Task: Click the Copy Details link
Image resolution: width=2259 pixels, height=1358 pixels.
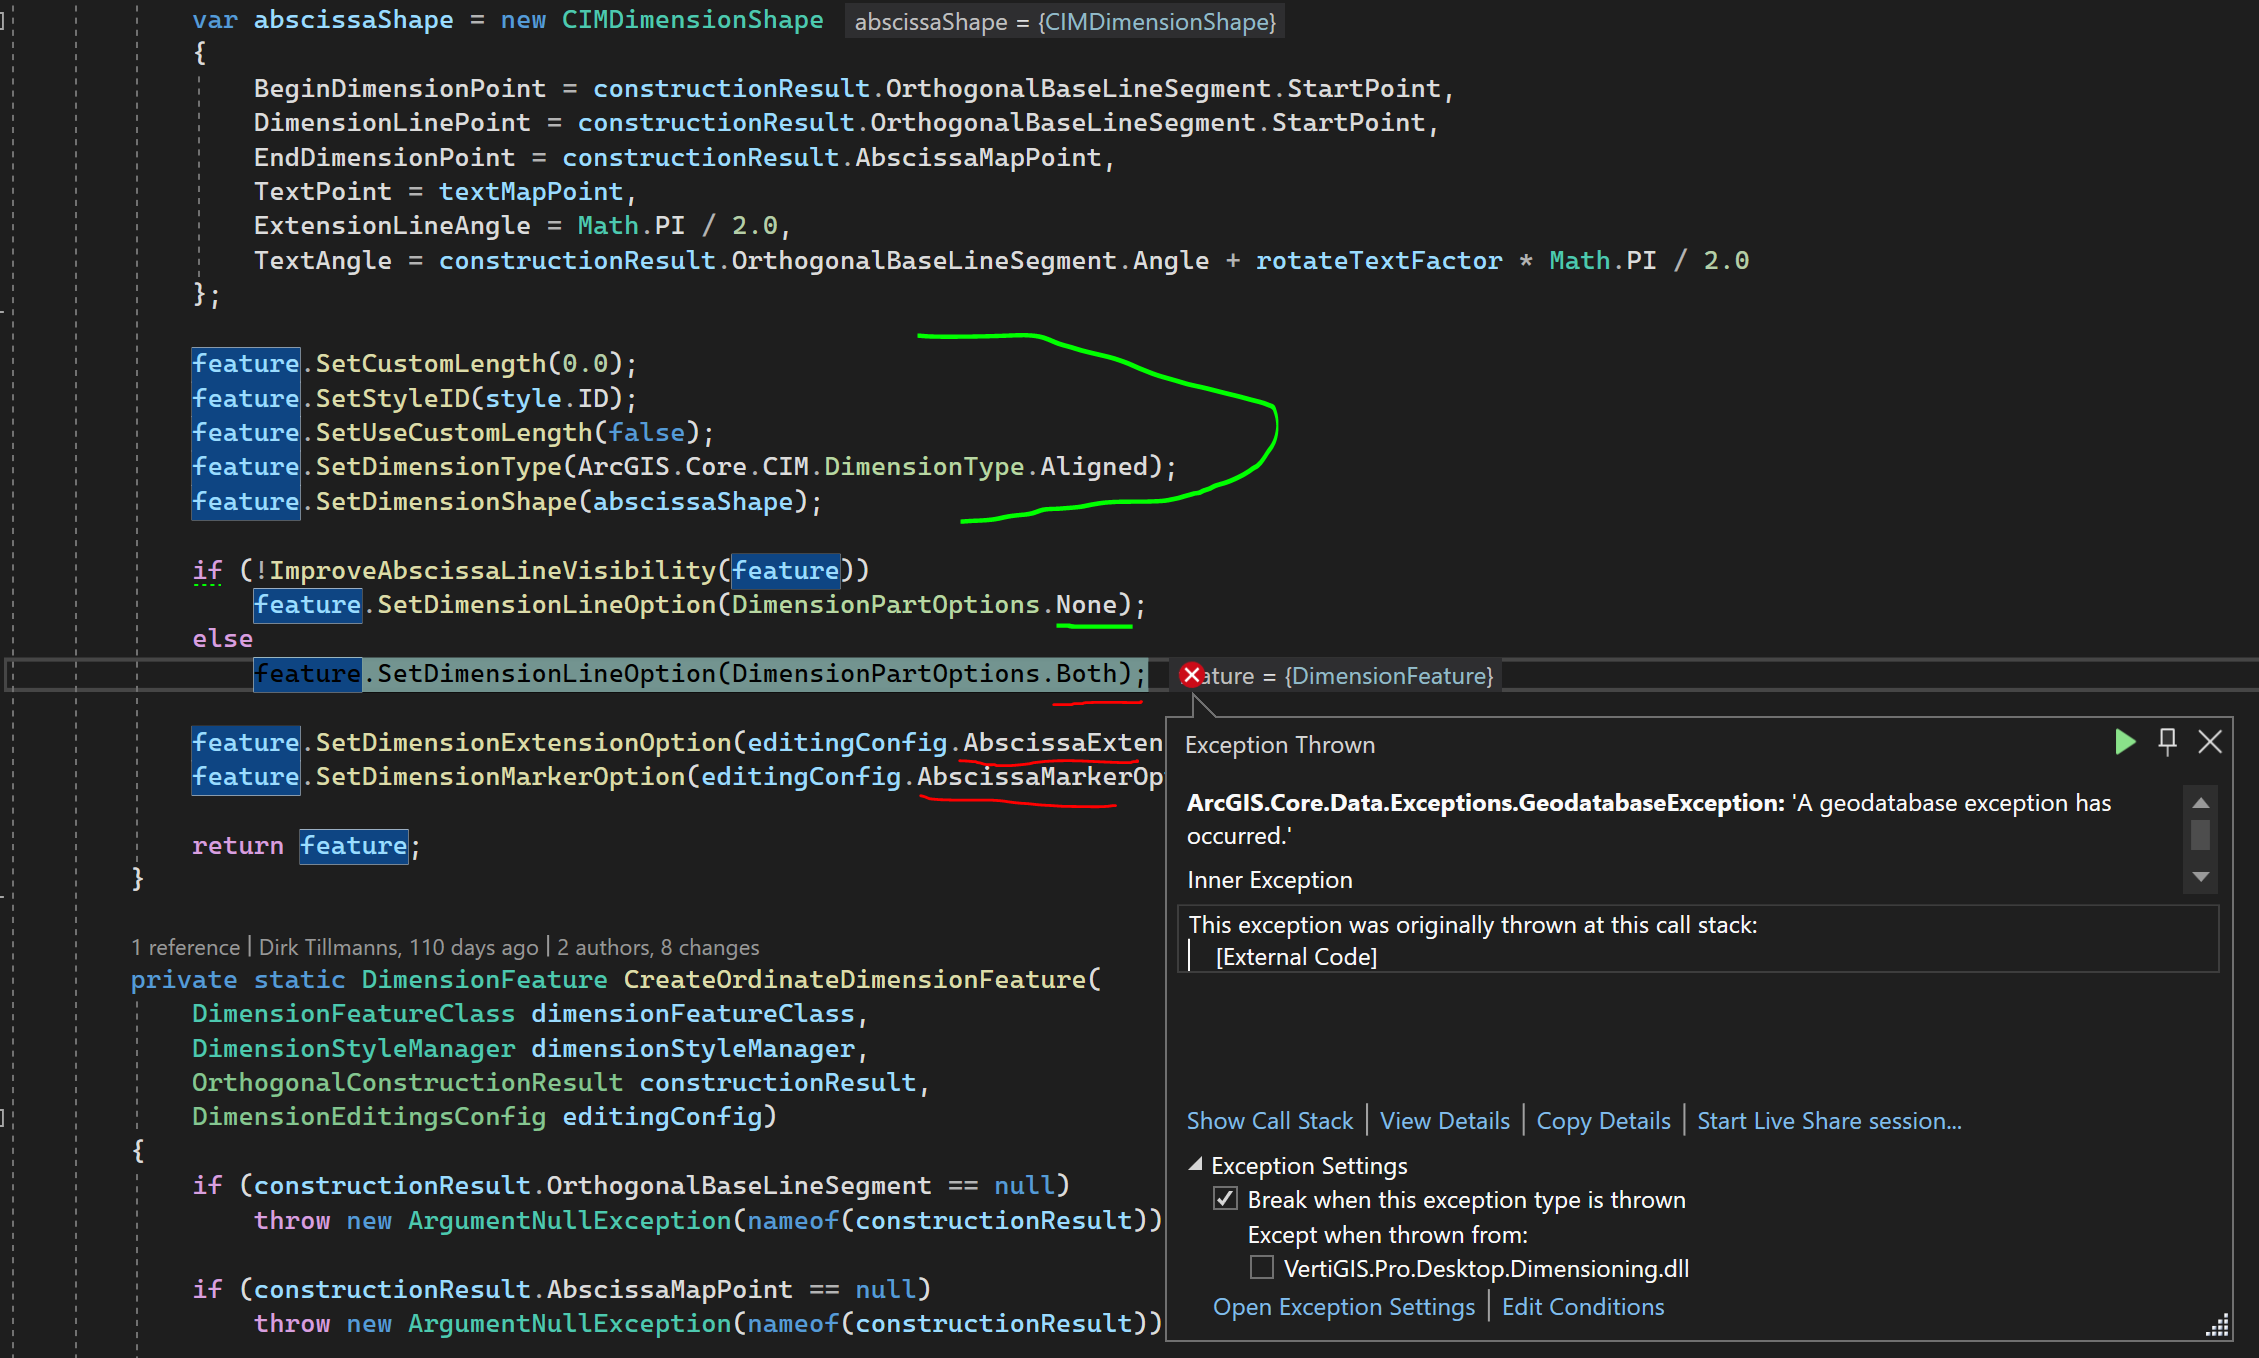Action: [1603, 1121]
